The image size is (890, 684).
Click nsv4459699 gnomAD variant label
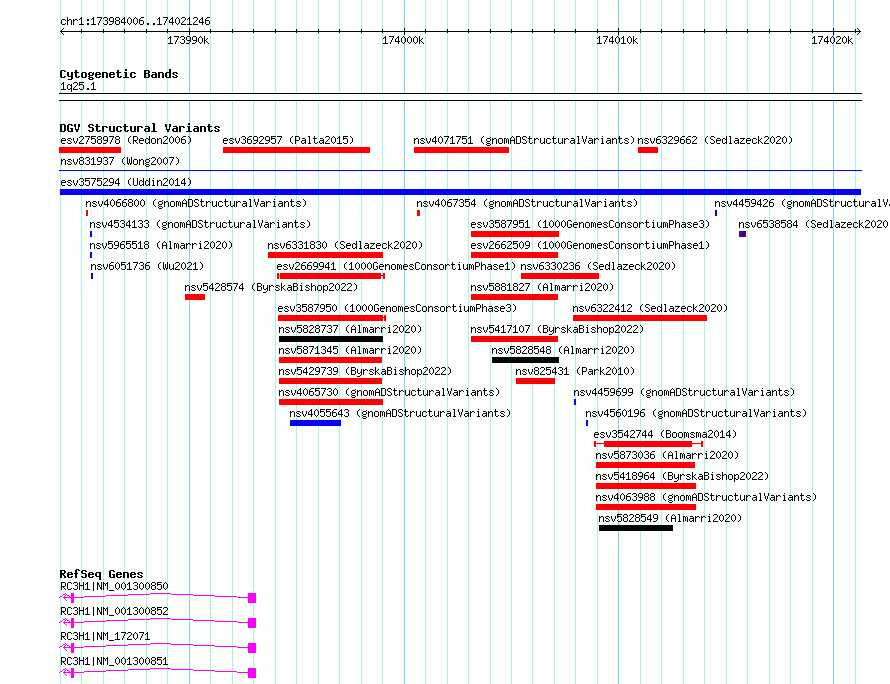pos(684,392)
